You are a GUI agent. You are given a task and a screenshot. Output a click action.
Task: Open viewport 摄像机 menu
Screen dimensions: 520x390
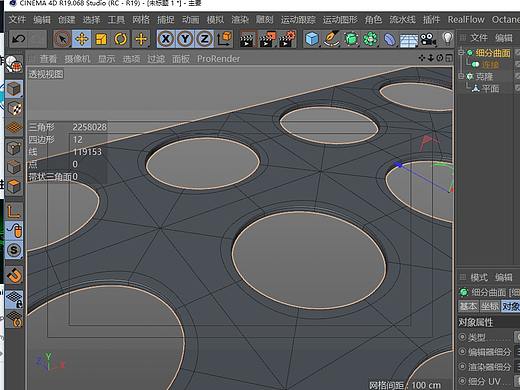click(x=77, y=59)
